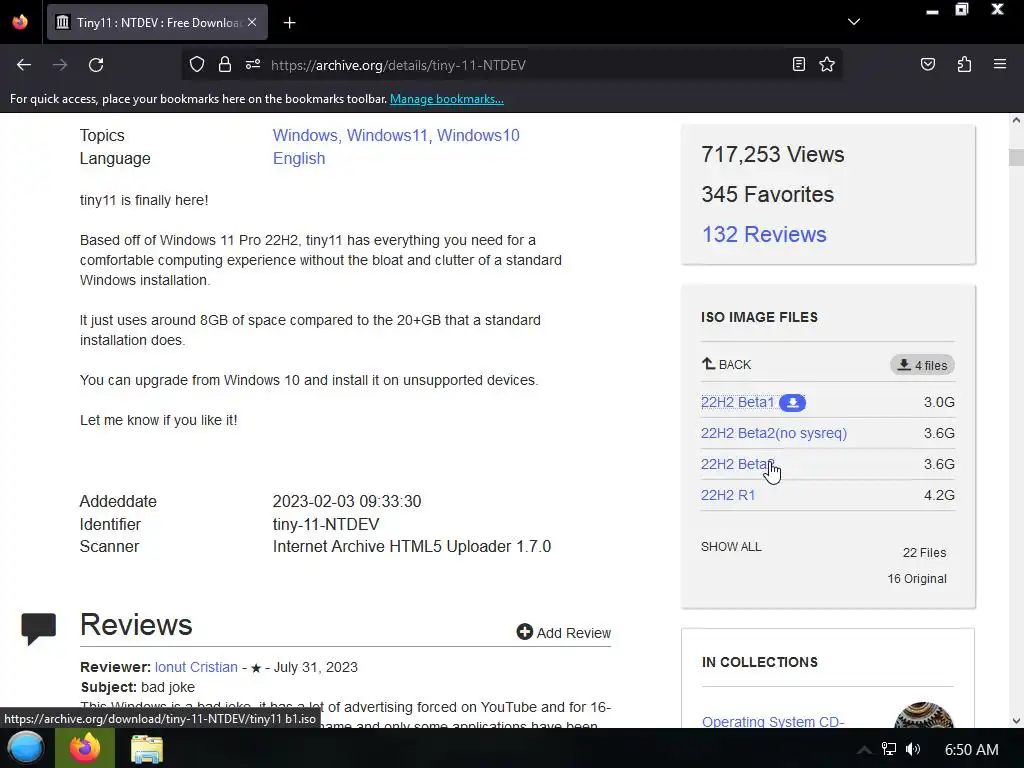This screenshot has width=1024, height=768.
Task: Click the collection thumbnail image
Action: click(x=923, y=716)
